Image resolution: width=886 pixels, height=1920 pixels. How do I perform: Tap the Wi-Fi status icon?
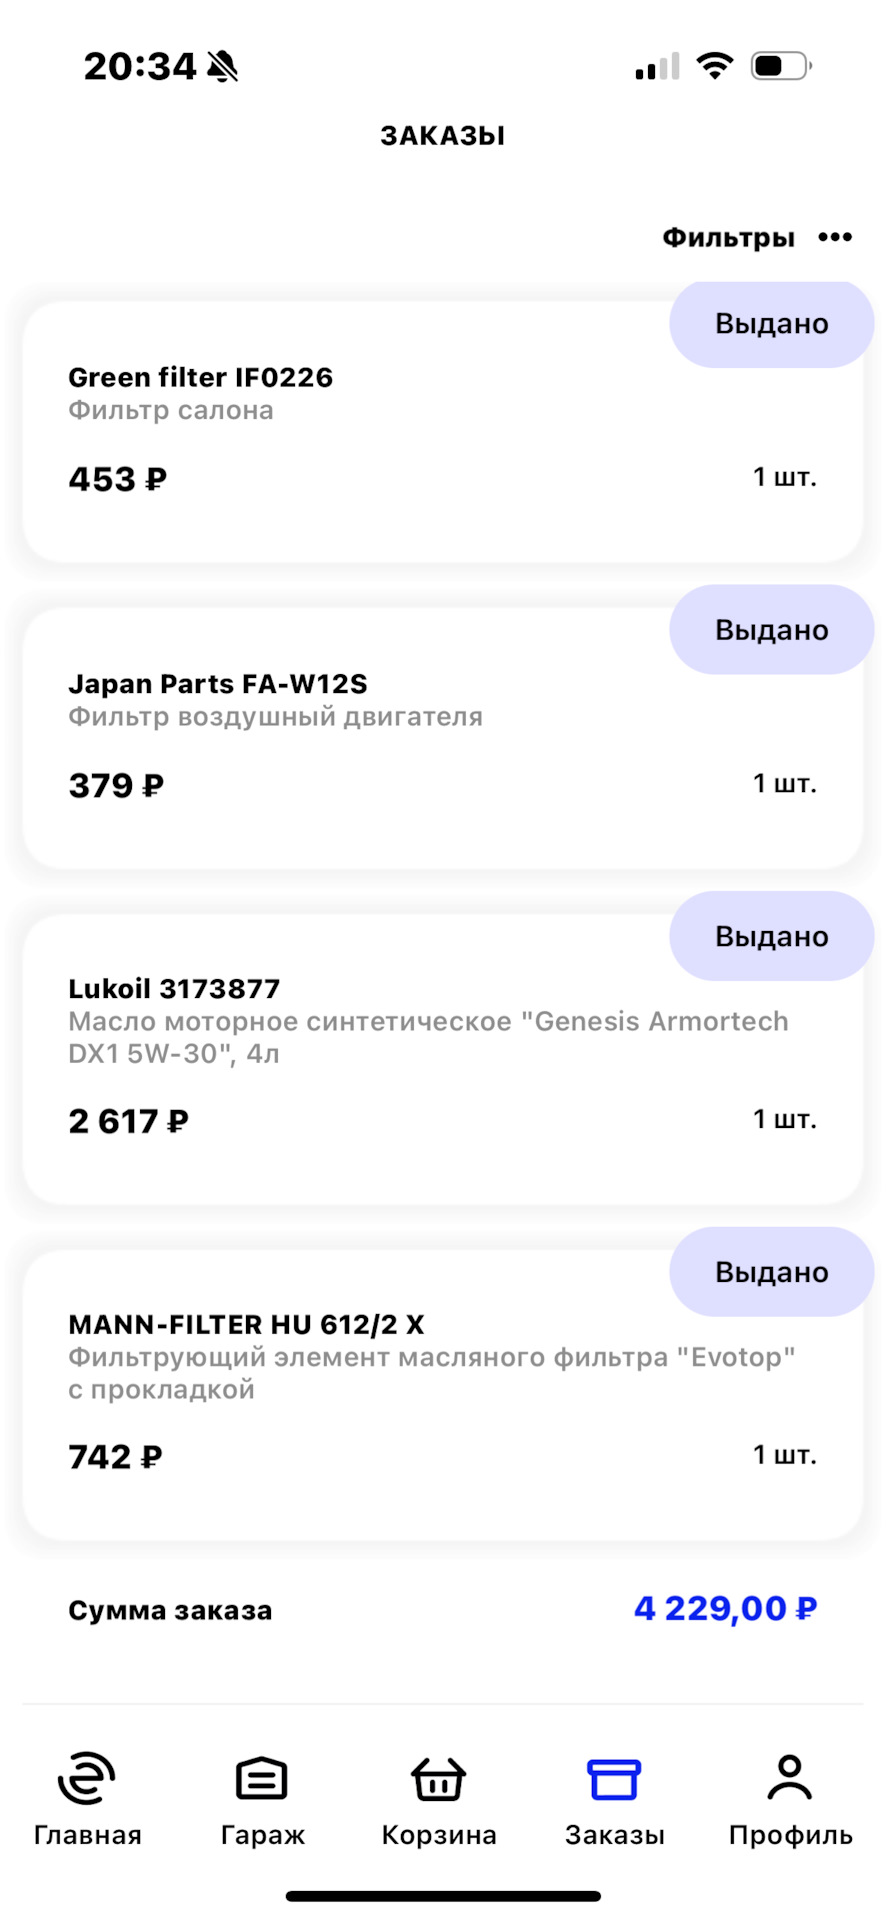[x=714, y=66]
